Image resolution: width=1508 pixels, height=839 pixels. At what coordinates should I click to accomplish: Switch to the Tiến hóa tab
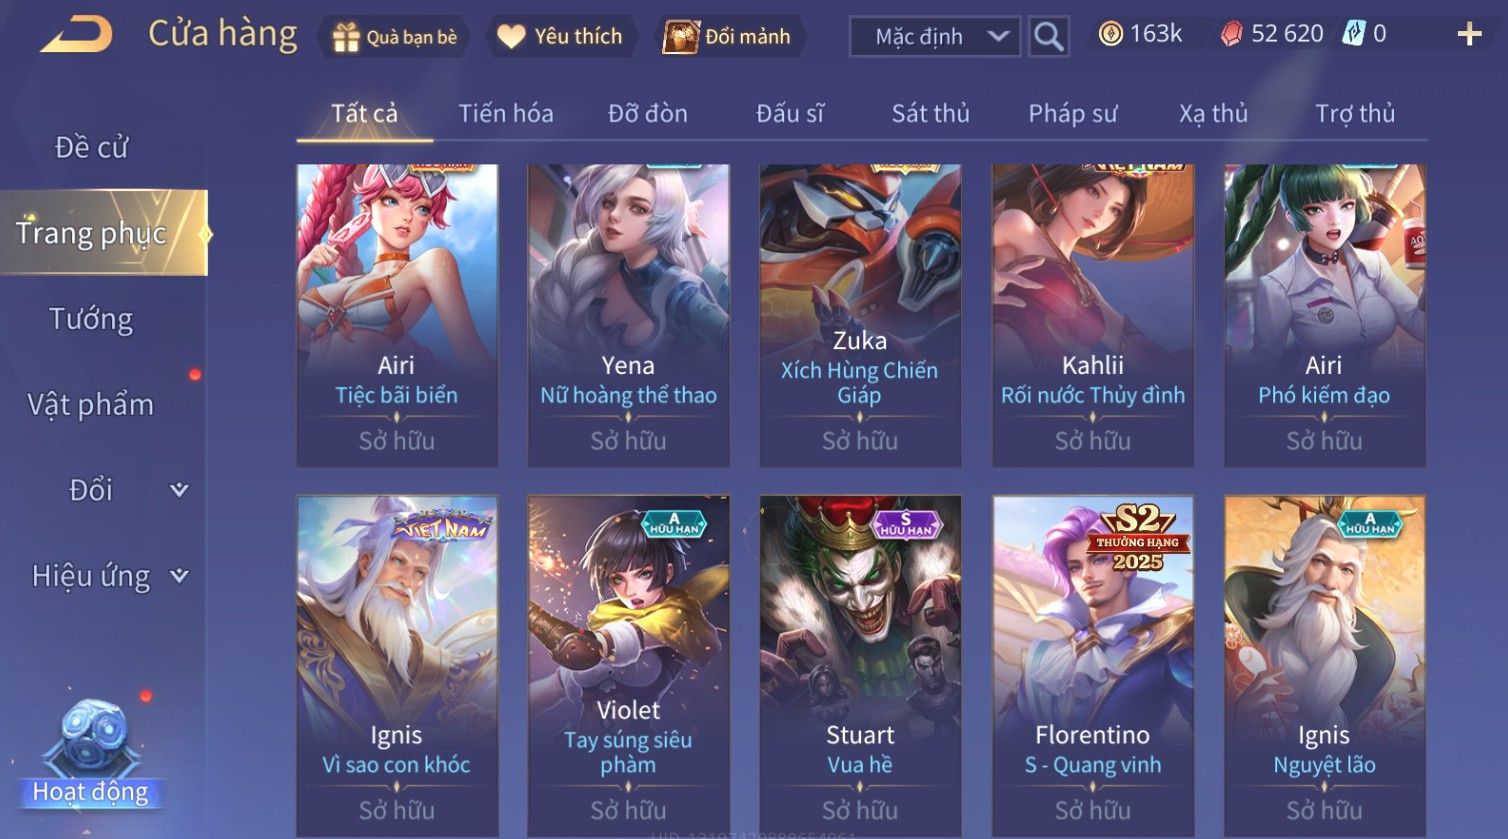click(506, 114)
